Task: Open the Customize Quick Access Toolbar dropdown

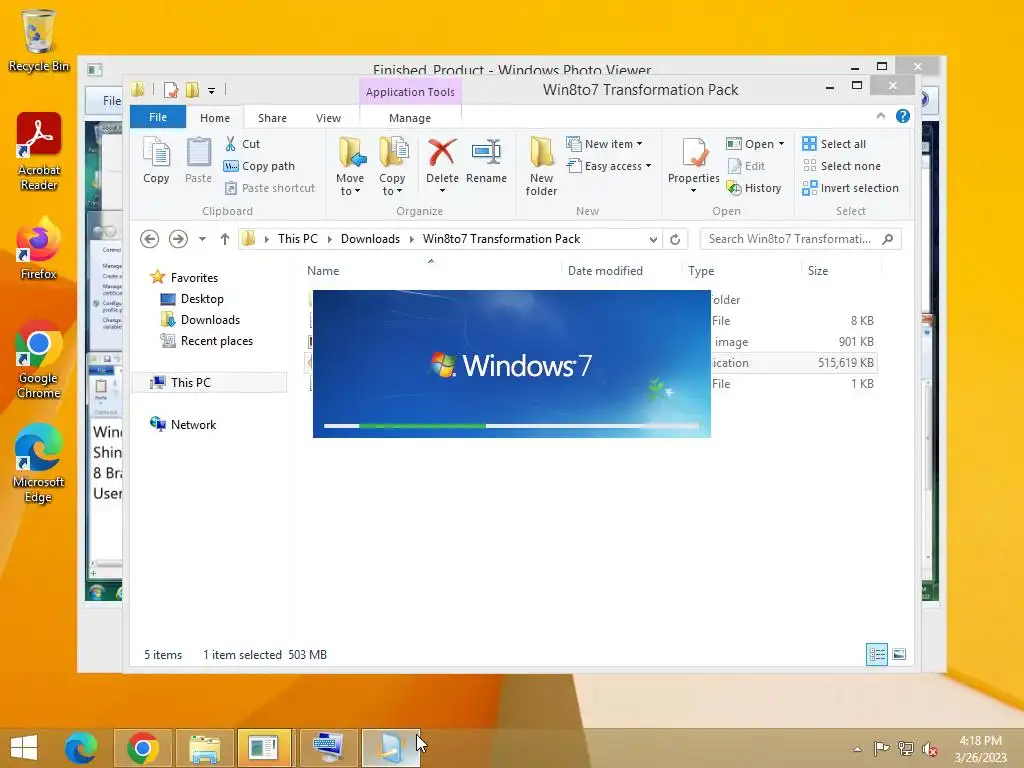Action: (211, 91)
